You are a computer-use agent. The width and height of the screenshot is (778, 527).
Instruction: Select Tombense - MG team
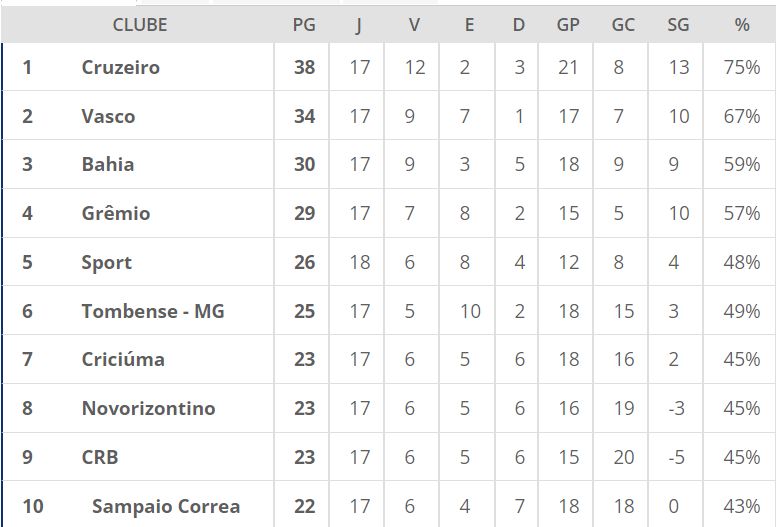(153, 311)
